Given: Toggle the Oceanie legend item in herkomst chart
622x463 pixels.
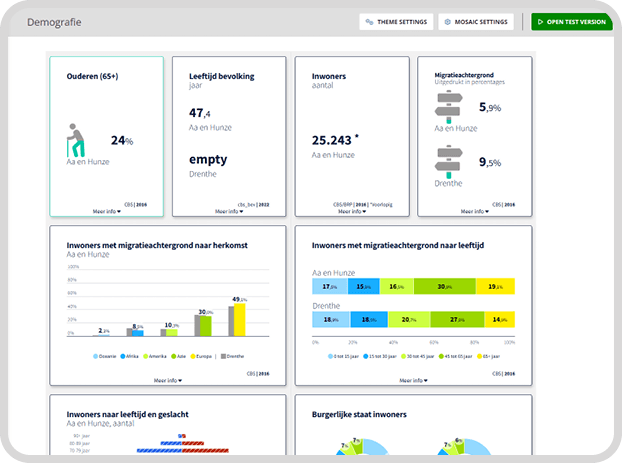Looking at the screenshot, I should (108, 356).
